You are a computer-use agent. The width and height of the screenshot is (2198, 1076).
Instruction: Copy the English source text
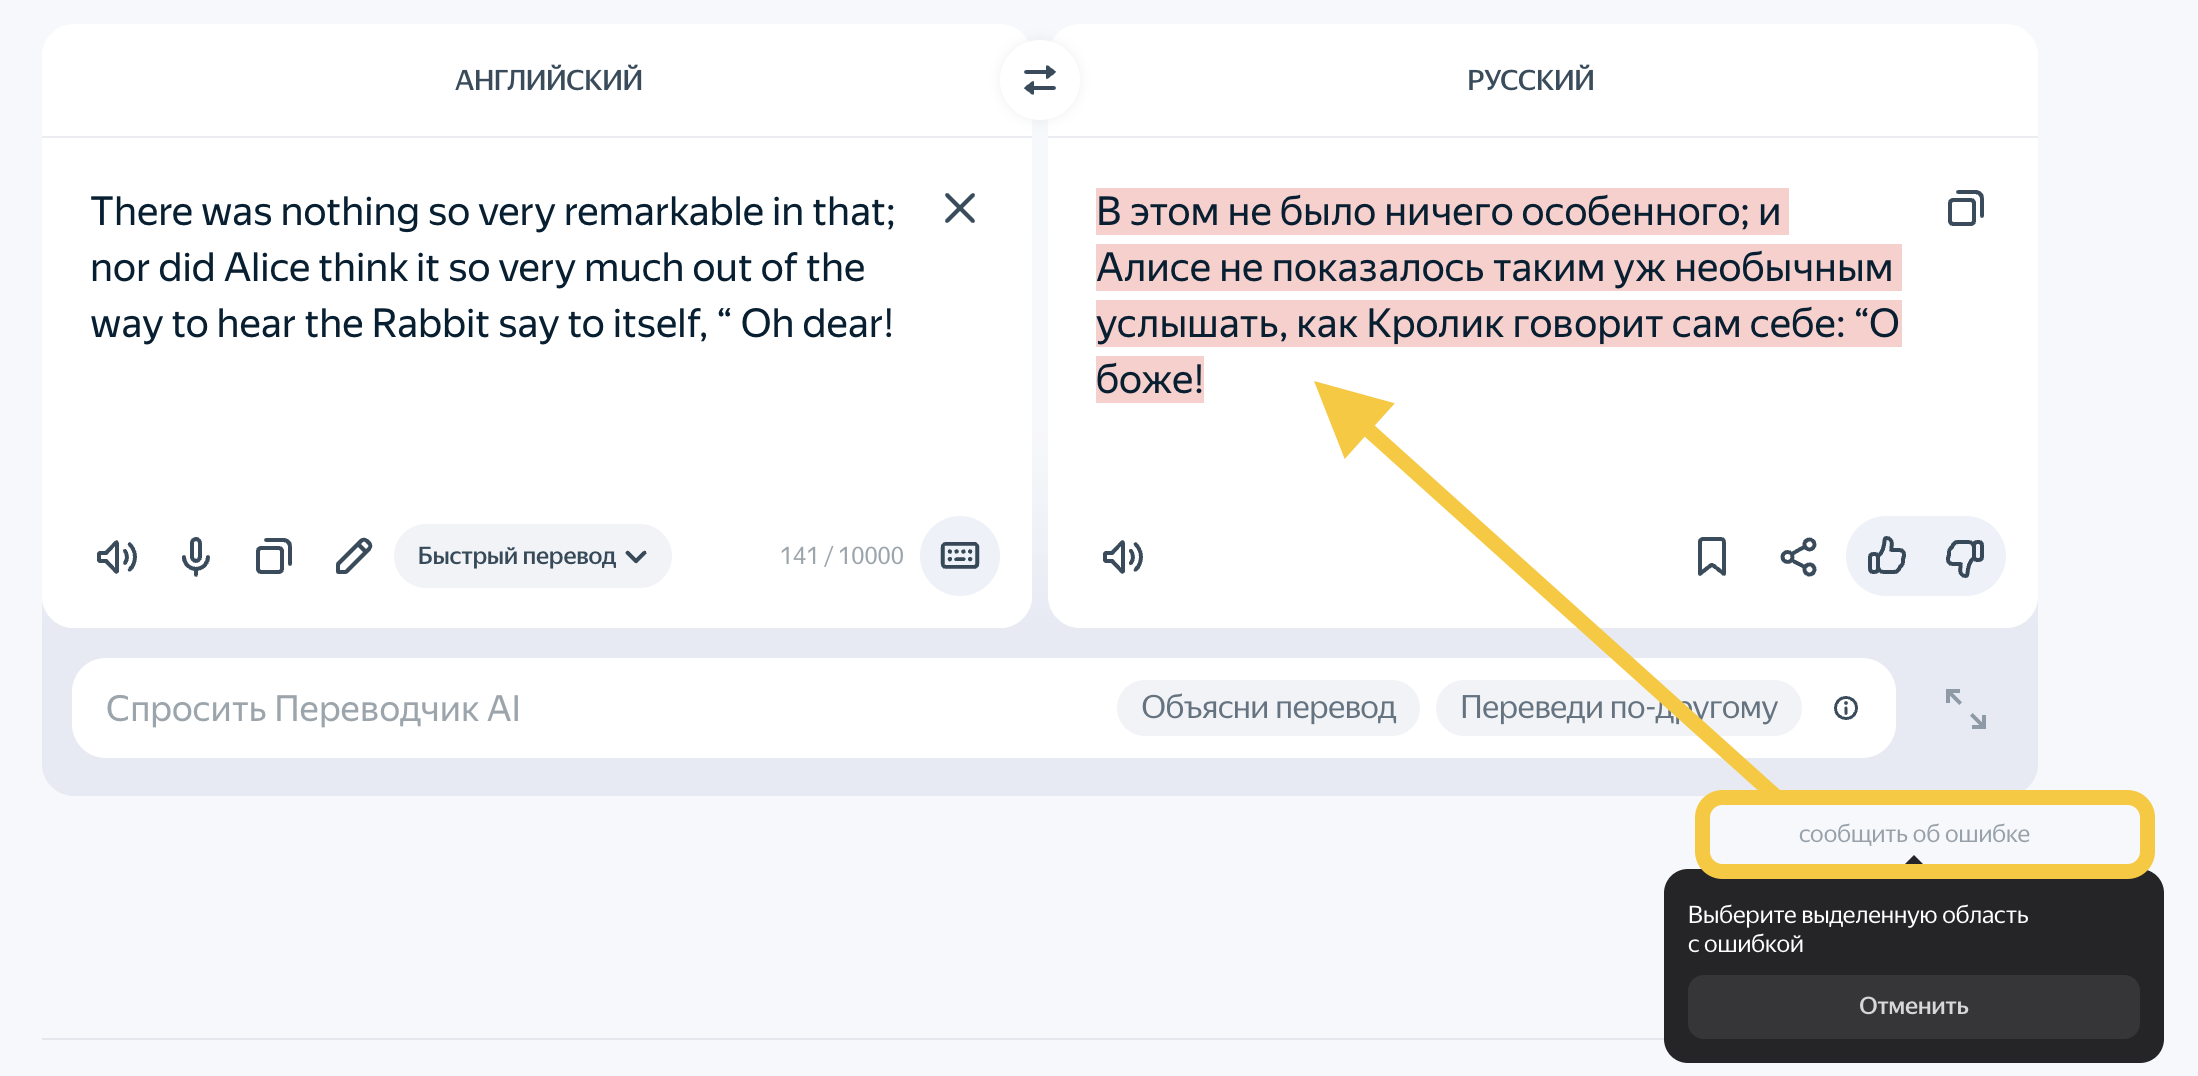273,557
